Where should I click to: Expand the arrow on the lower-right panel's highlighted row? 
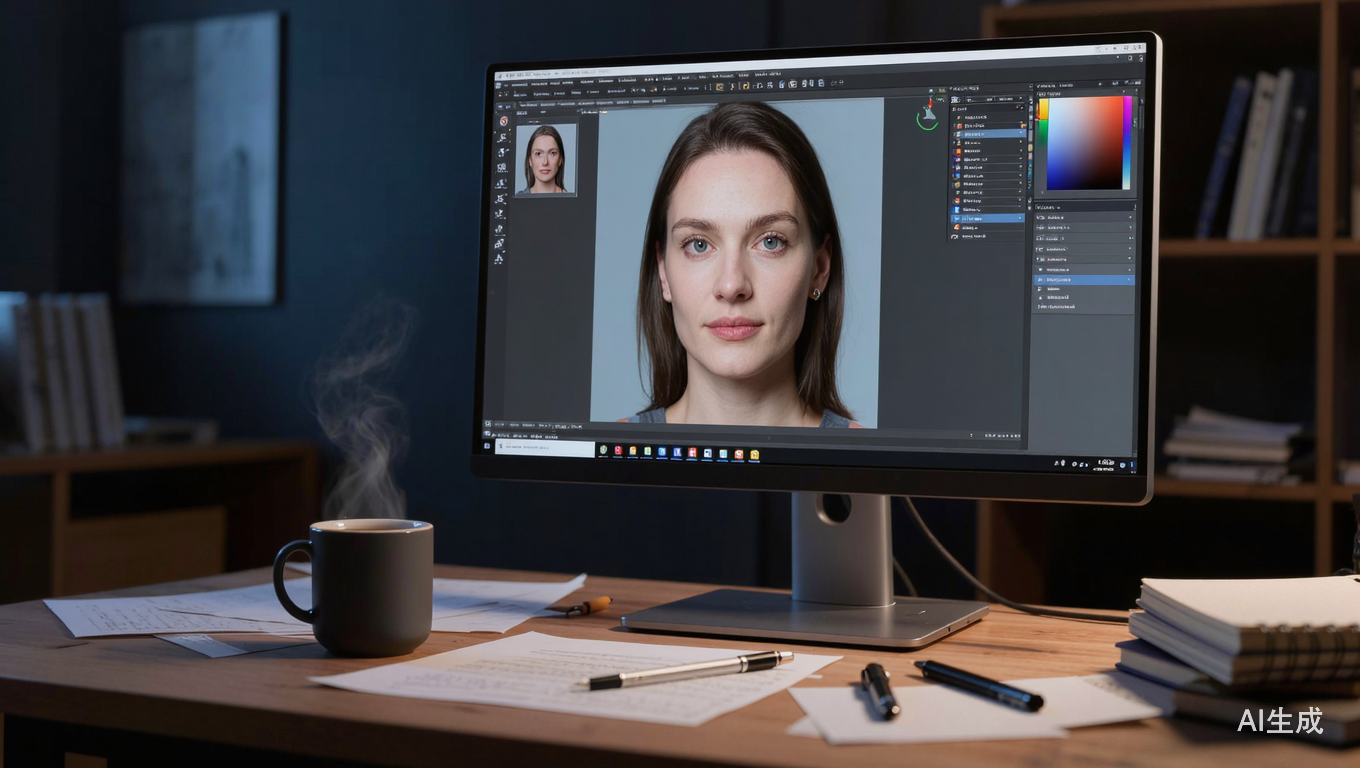point(1130,281)
